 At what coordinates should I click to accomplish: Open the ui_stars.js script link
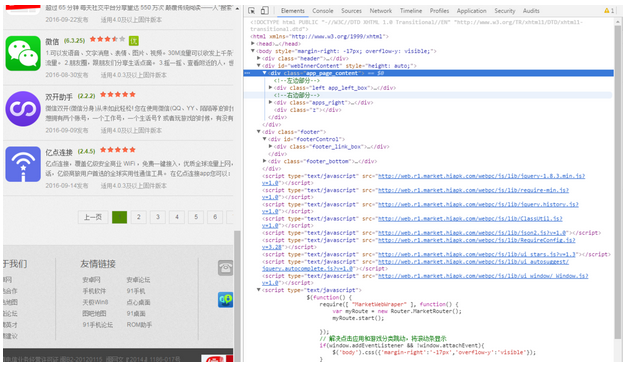coord(477,254)
